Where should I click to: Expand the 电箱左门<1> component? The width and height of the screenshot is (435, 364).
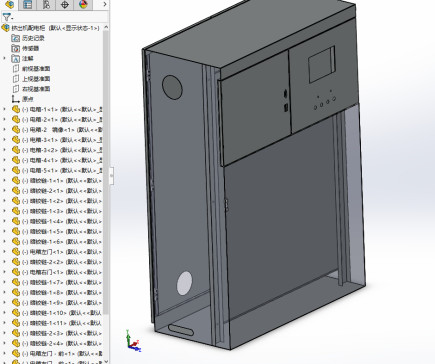tap(4, 251)
